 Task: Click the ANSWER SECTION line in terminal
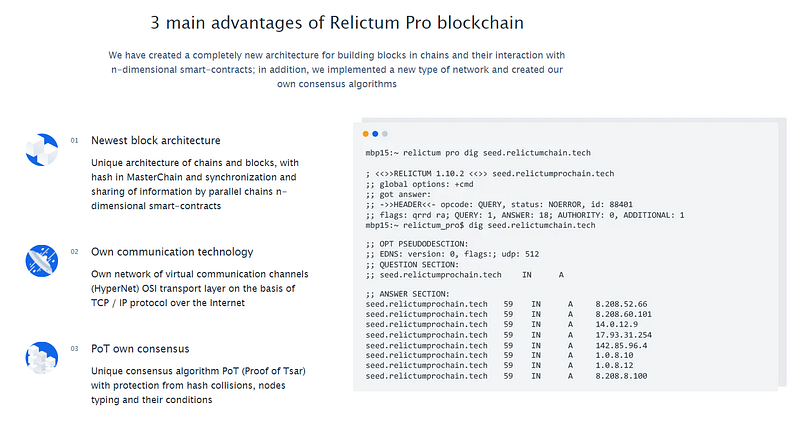point(407,294)
